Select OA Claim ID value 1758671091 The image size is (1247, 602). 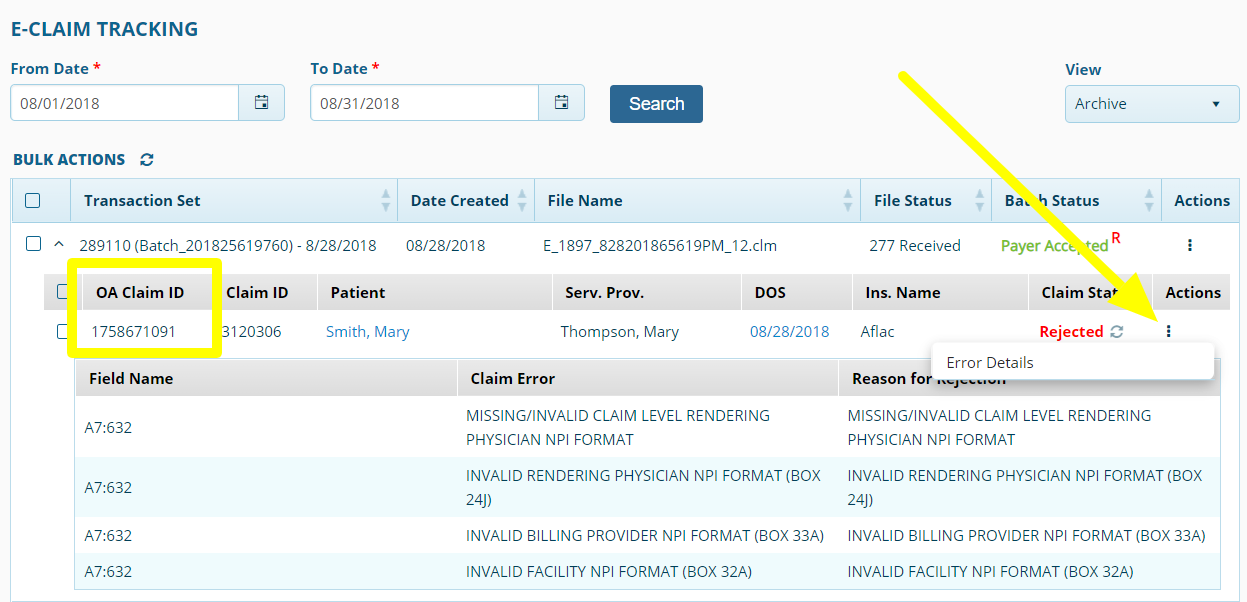[134, 332]
